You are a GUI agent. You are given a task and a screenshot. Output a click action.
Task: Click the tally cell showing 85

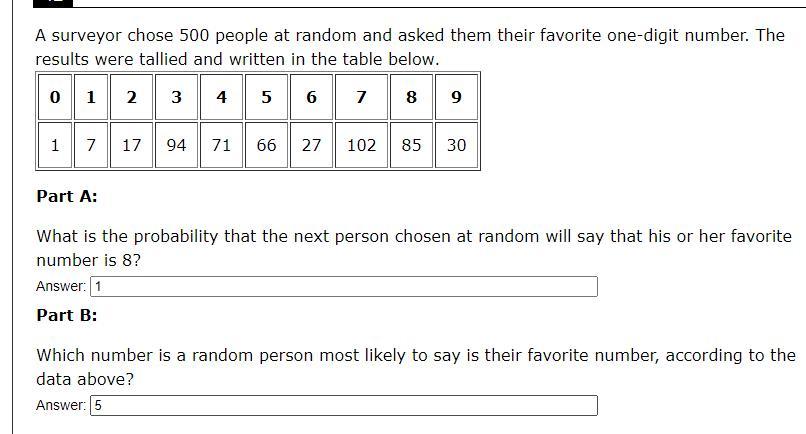[x=411, y=145]
